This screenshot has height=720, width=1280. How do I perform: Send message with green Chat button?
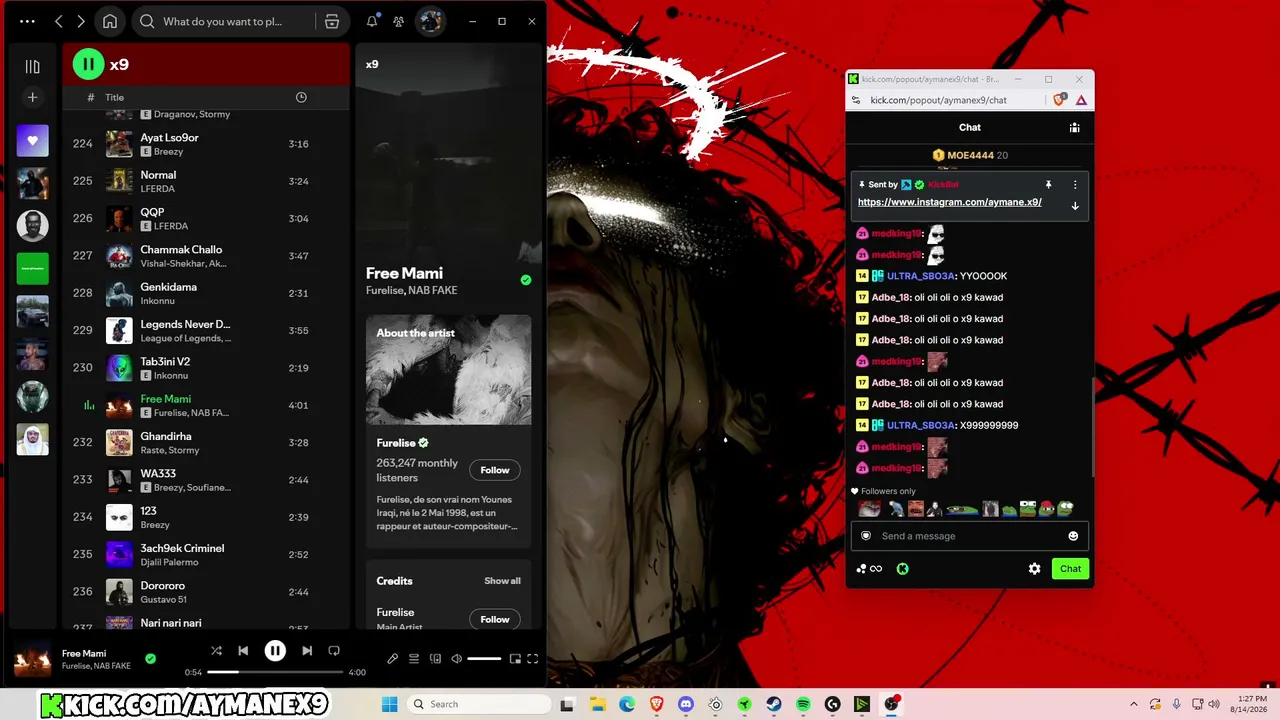1070,569
